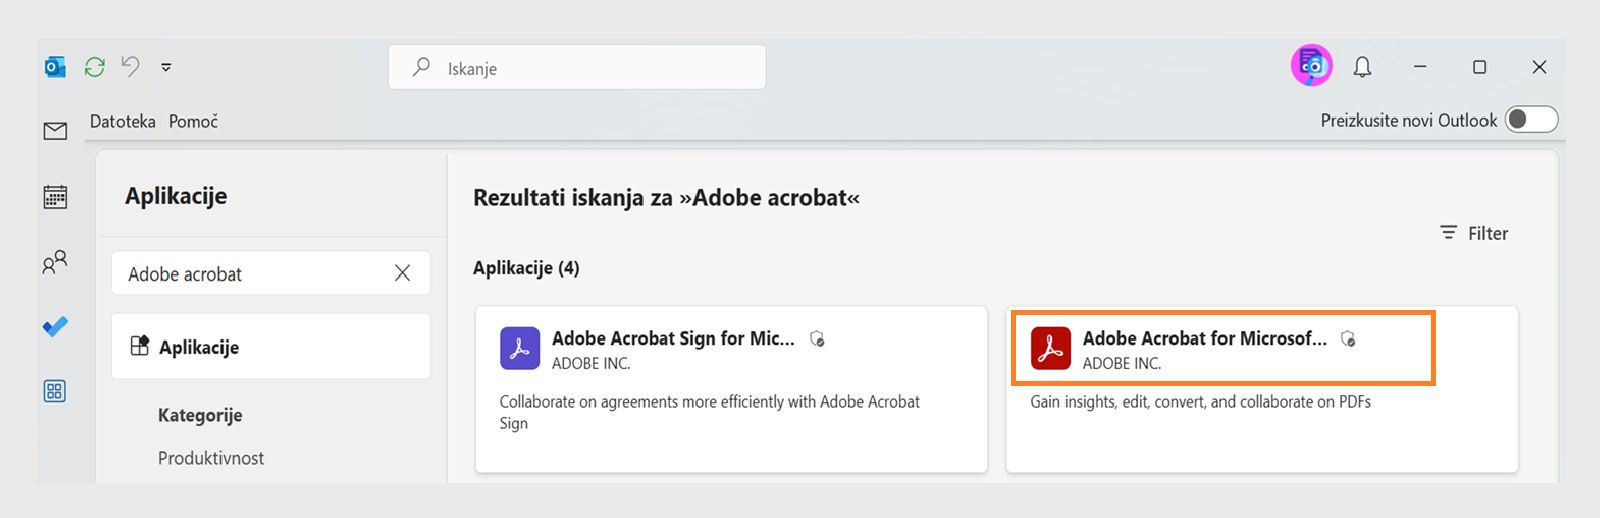Click the green sync refresh icon
Image resolution: width=1600 pixels, height=518 pixels.
tap(95, 67)
